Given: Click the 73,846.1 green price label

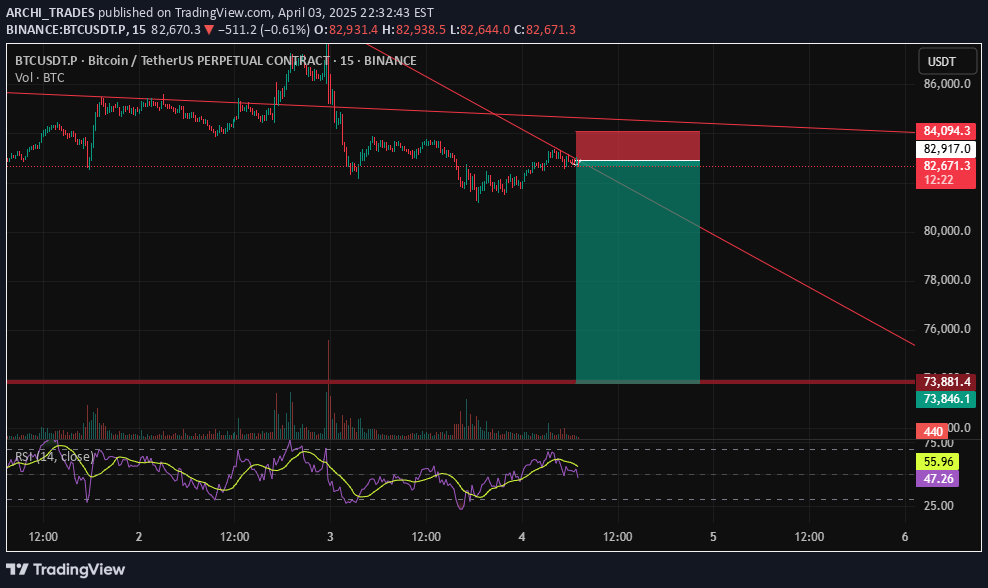Looking at the screenshot, I should (x=944, y=398).
